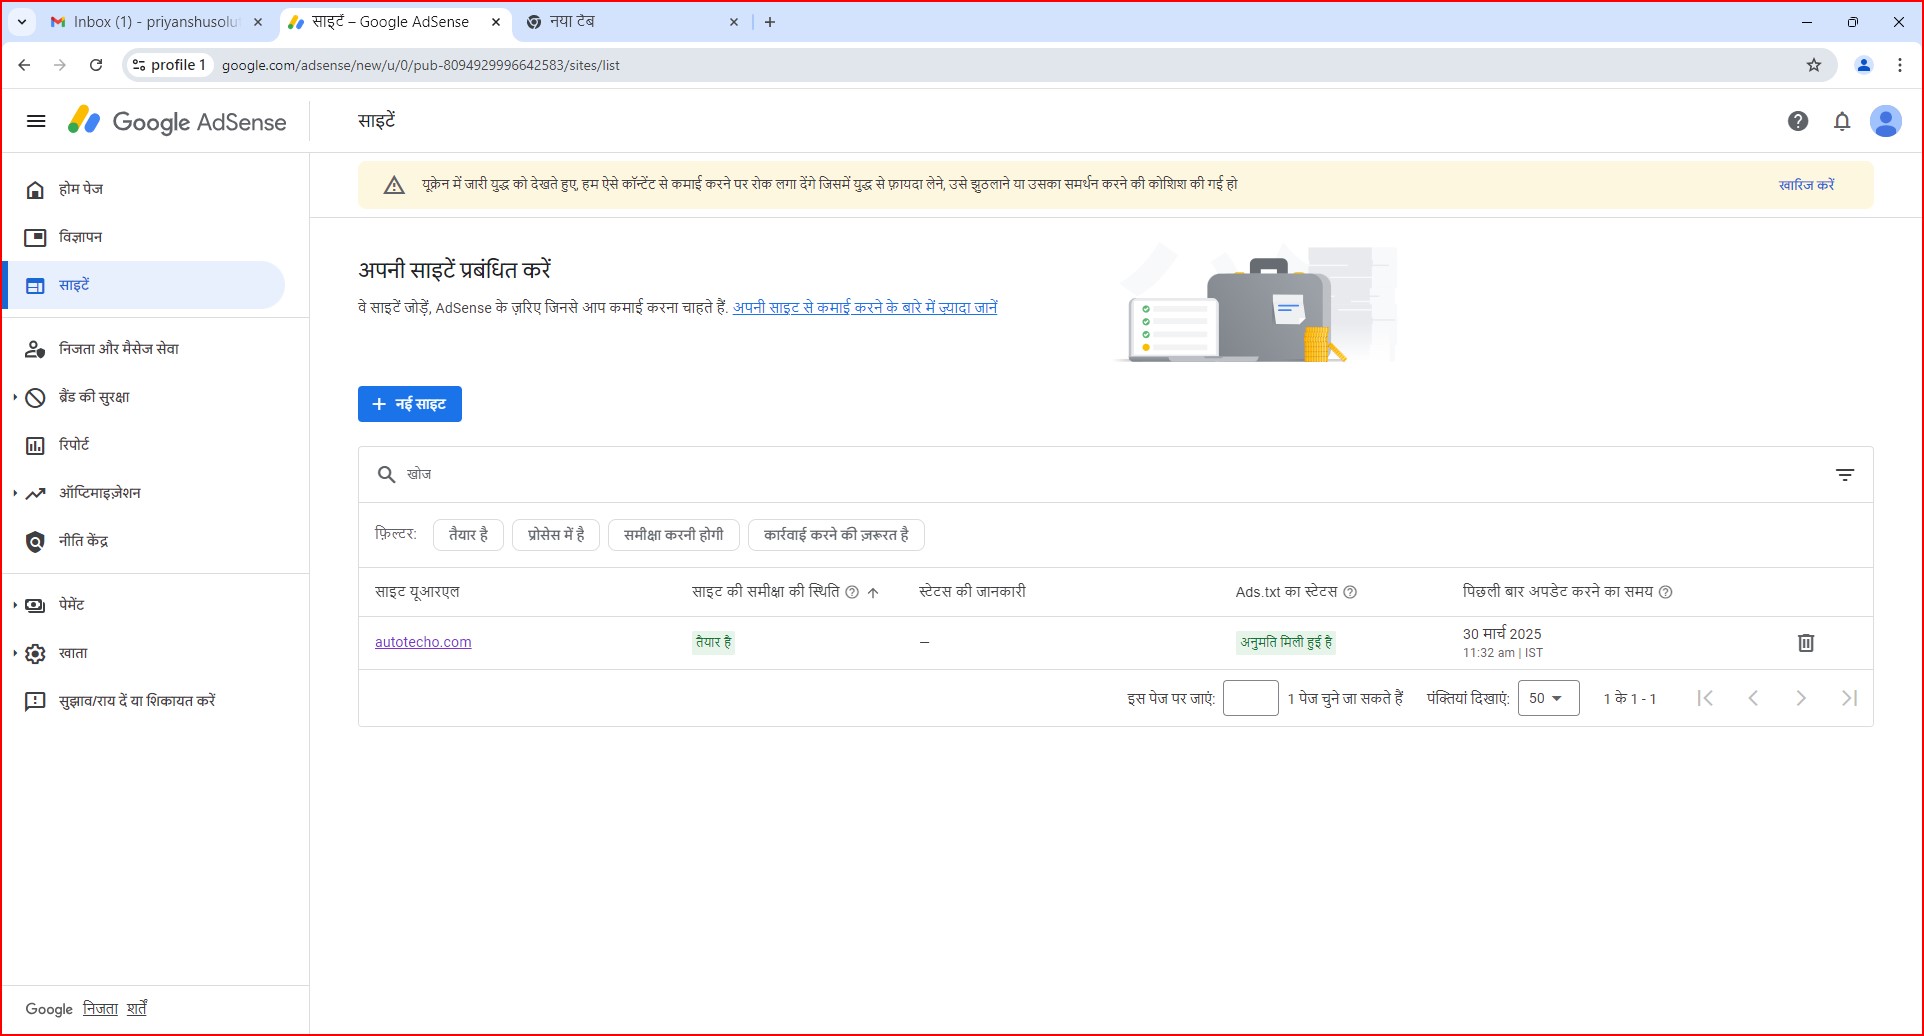The image size is (1924, 1036).
Task: Open नीति केंद्र in sidebar
Action: point(144,541)
